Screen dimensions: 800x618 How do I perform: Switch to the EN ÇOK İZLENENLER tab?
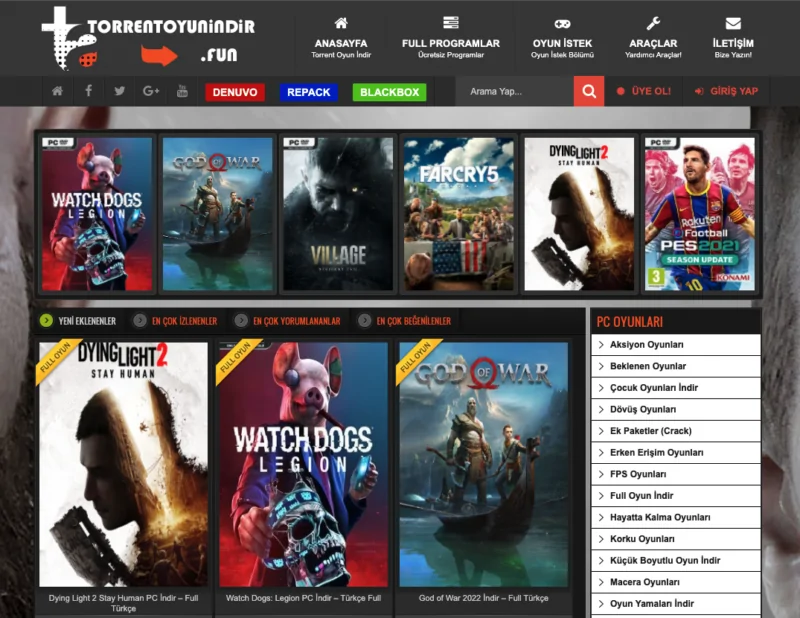(x=185, y=321)
